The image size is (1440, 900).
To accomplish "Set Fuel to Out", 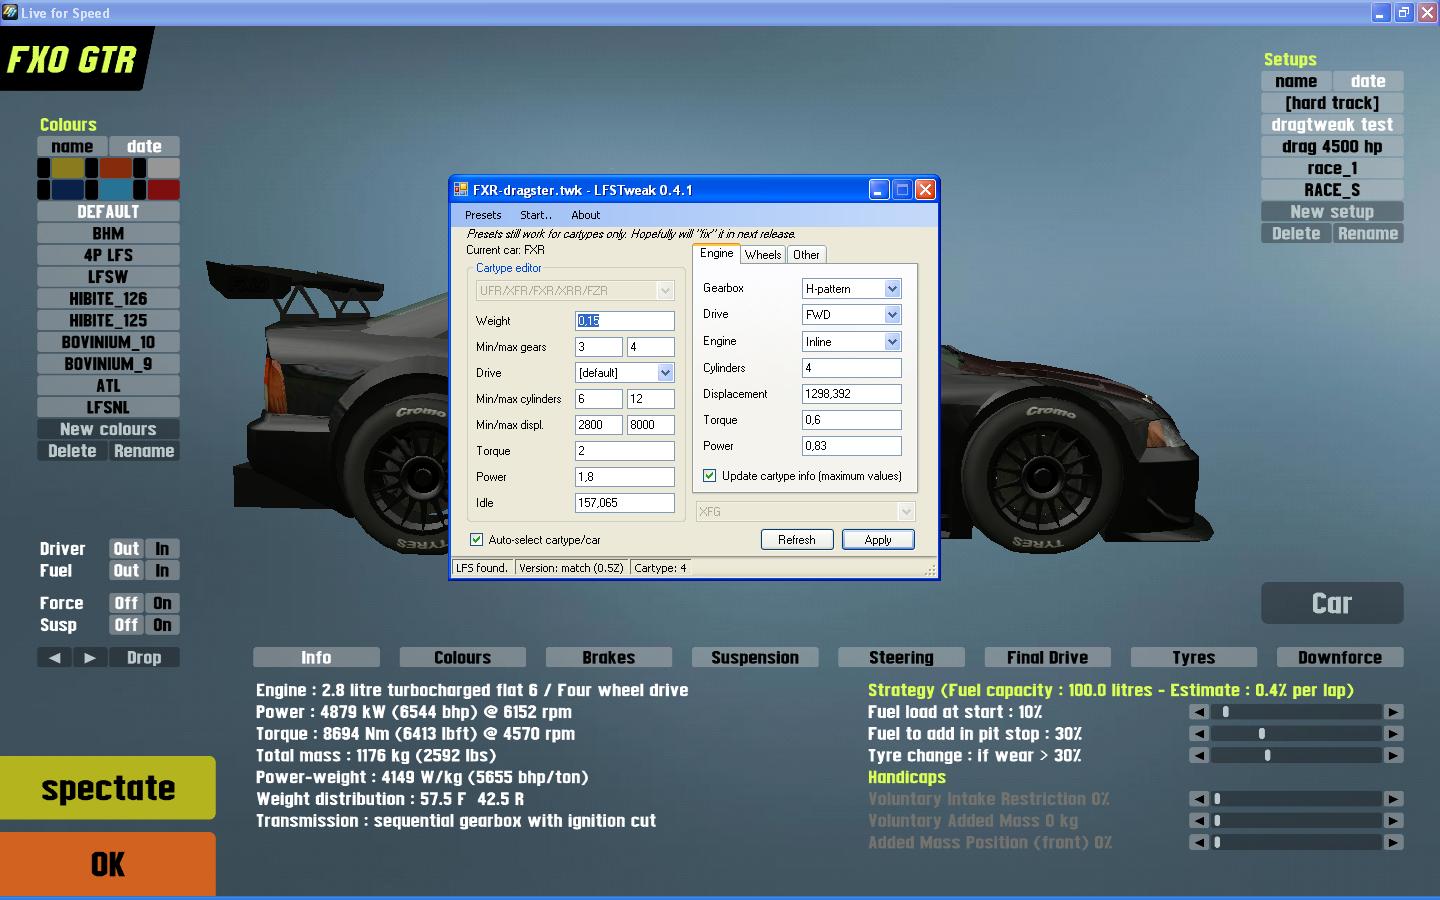I will click(126, 571).
